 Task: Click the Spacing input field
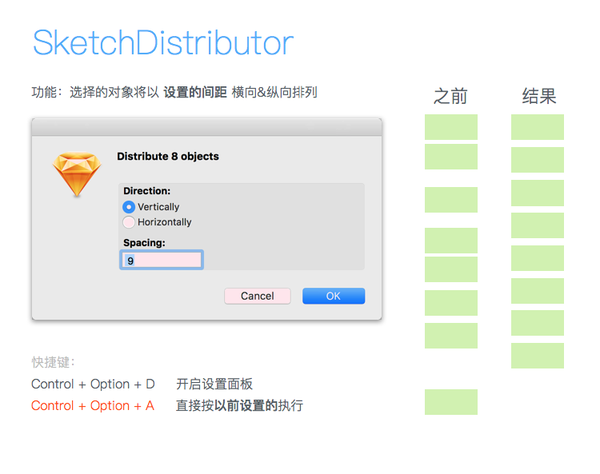162,260
